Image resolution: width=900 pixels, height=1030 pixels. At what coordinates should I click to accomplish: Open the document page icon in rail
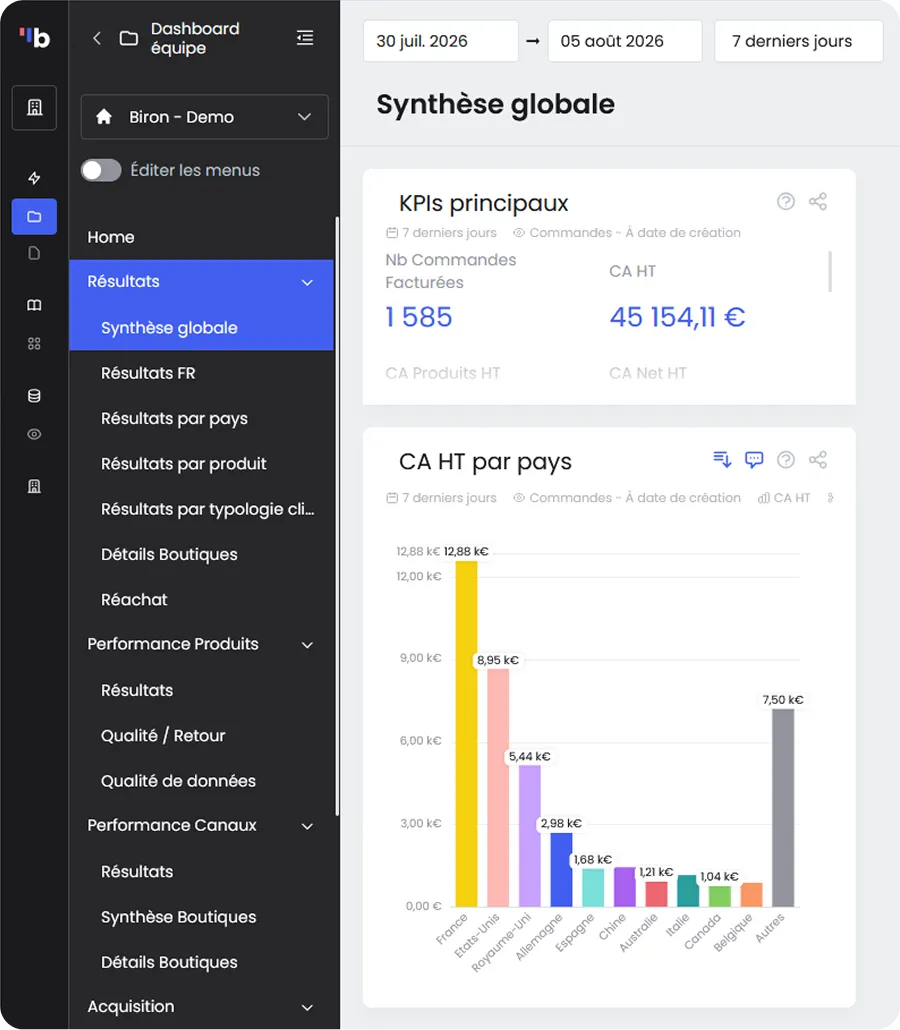(x=34, y=253)
